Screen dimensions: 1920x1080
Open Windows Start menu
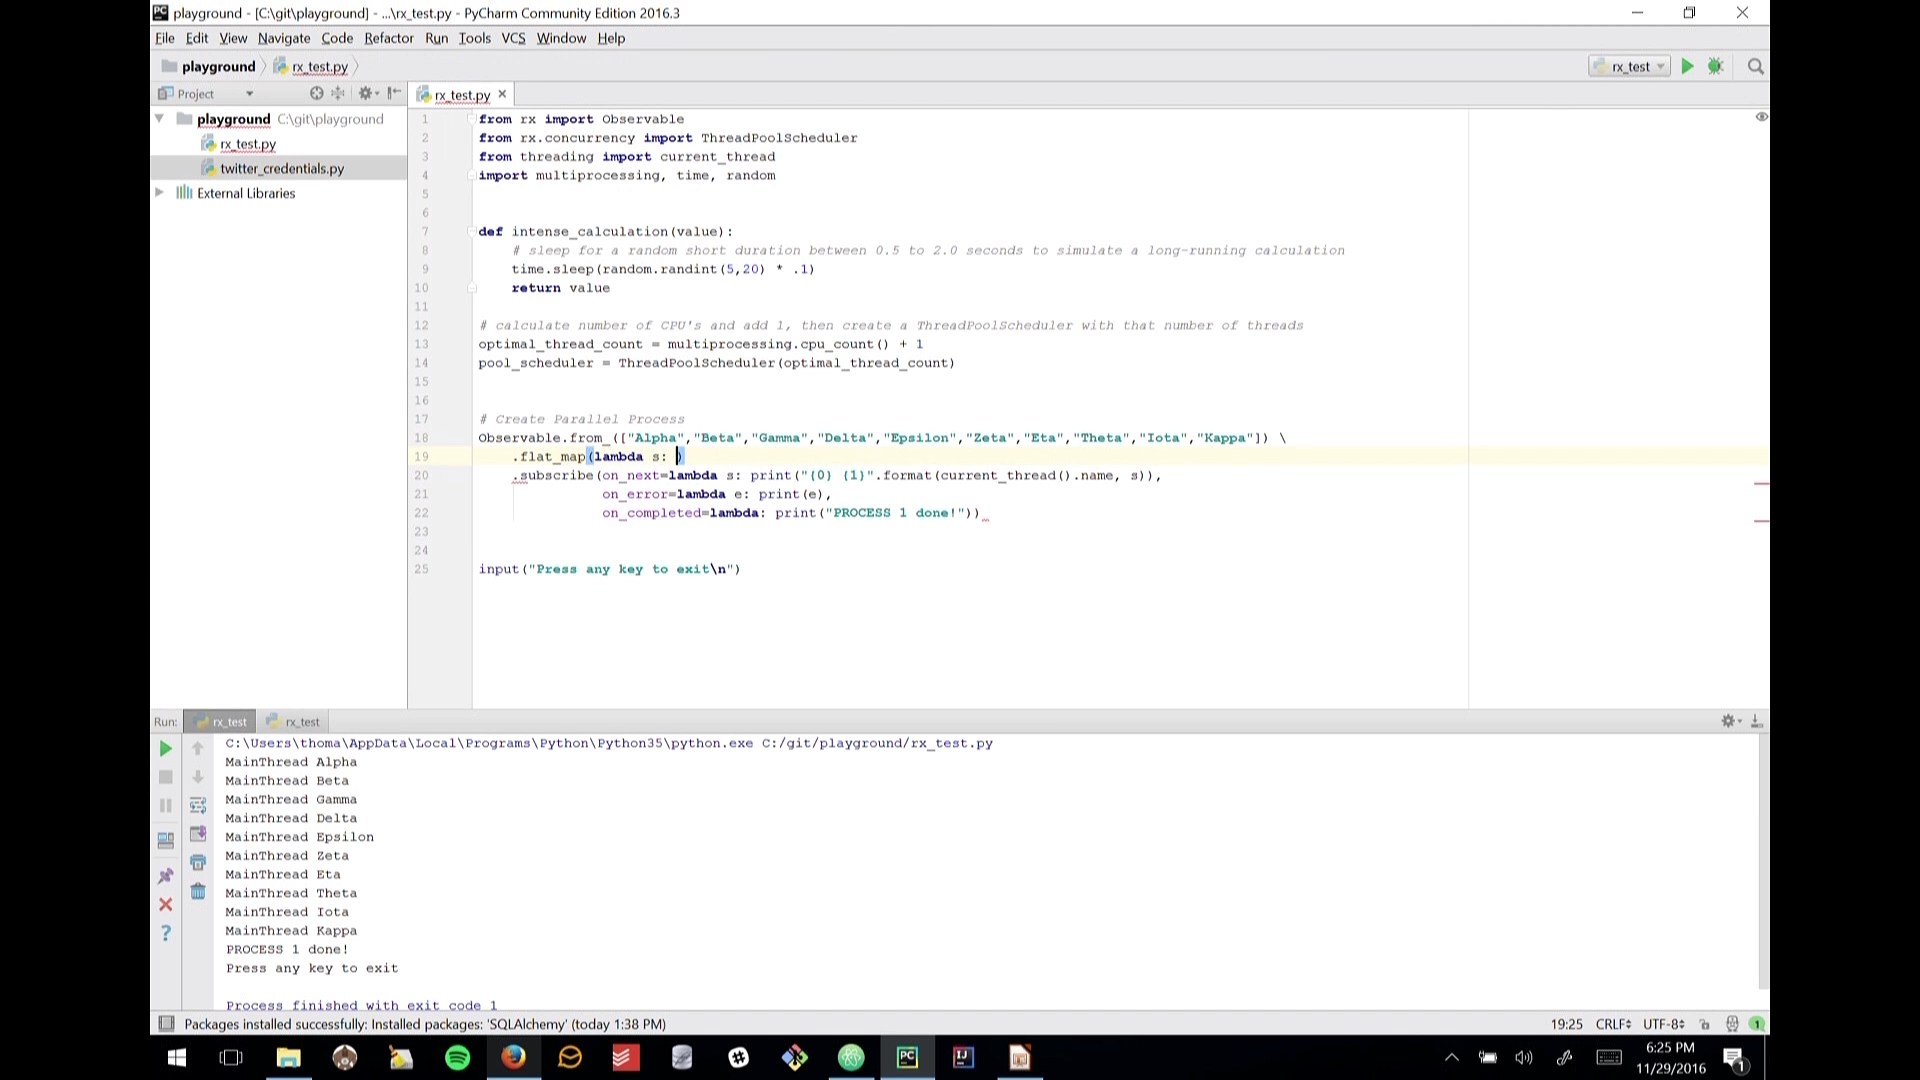(177, 1057)
